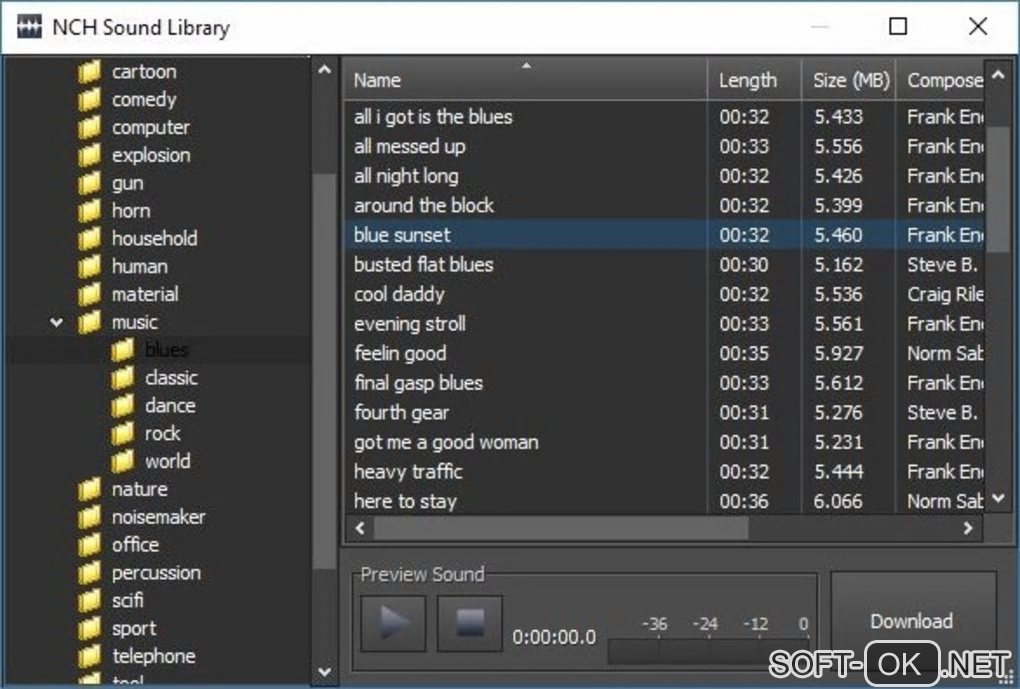Select the 'around the block' track
Image resolution: width=1020 pixels, height=689 pixels.
tap(664, 206)
